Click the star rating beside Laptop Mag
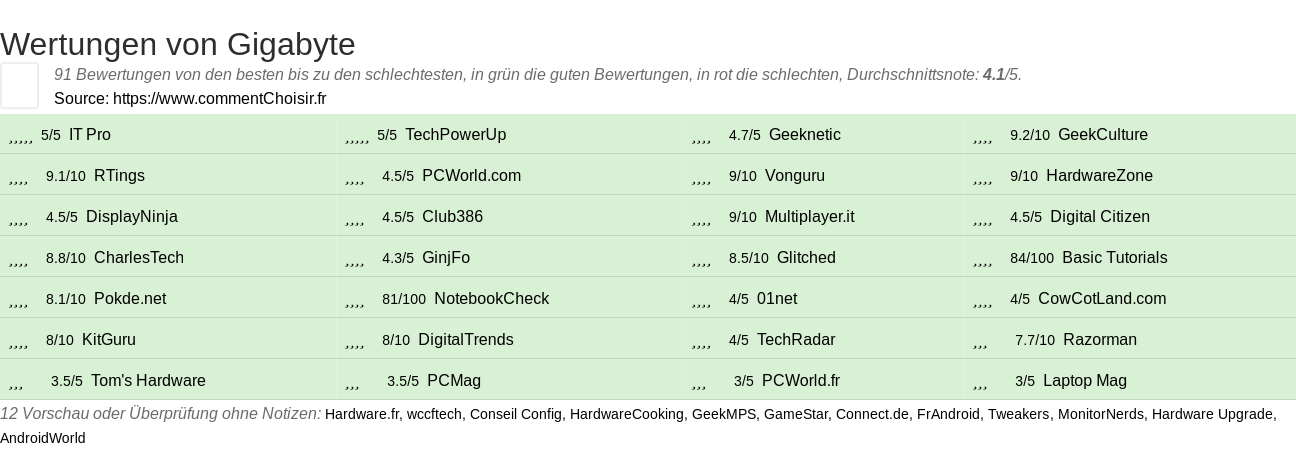This screenshot has height=449, width=1296. click(980, 381)
